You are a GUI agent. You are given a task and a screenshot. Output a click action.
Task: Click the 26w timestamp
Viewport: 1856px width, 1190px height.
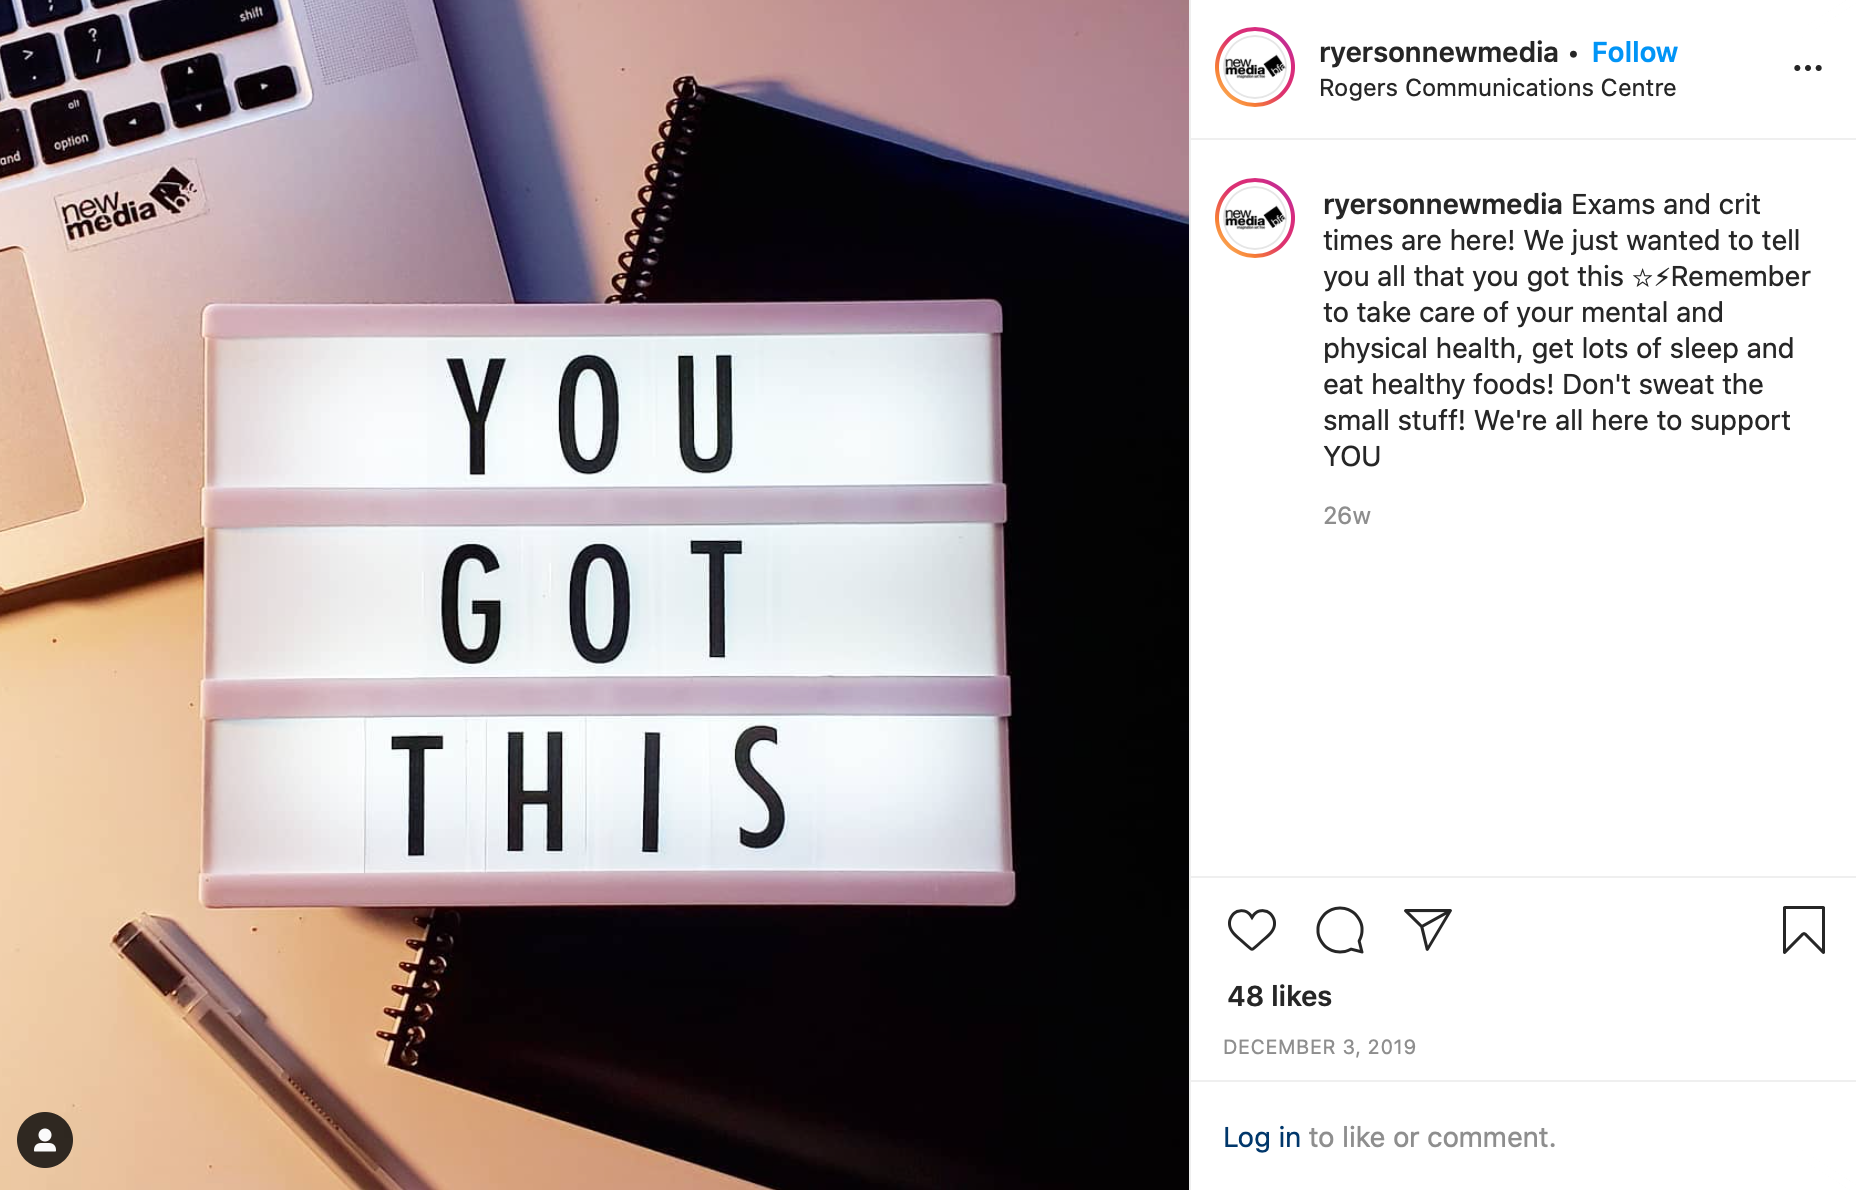(1346, 516)
